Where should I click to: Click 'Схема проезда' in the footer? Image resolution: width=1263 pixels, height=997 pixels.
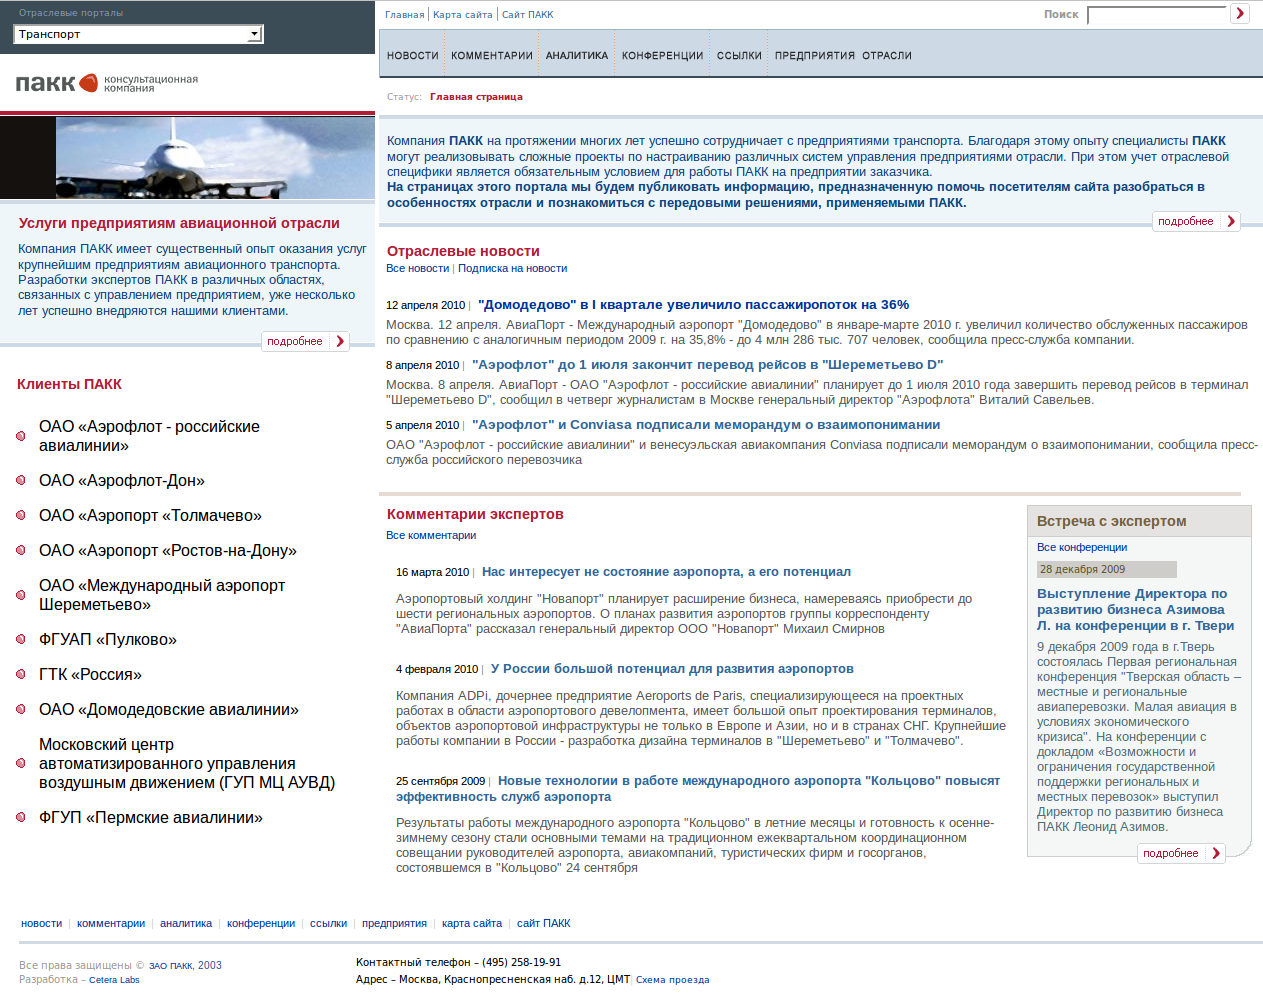pos(672,979)
